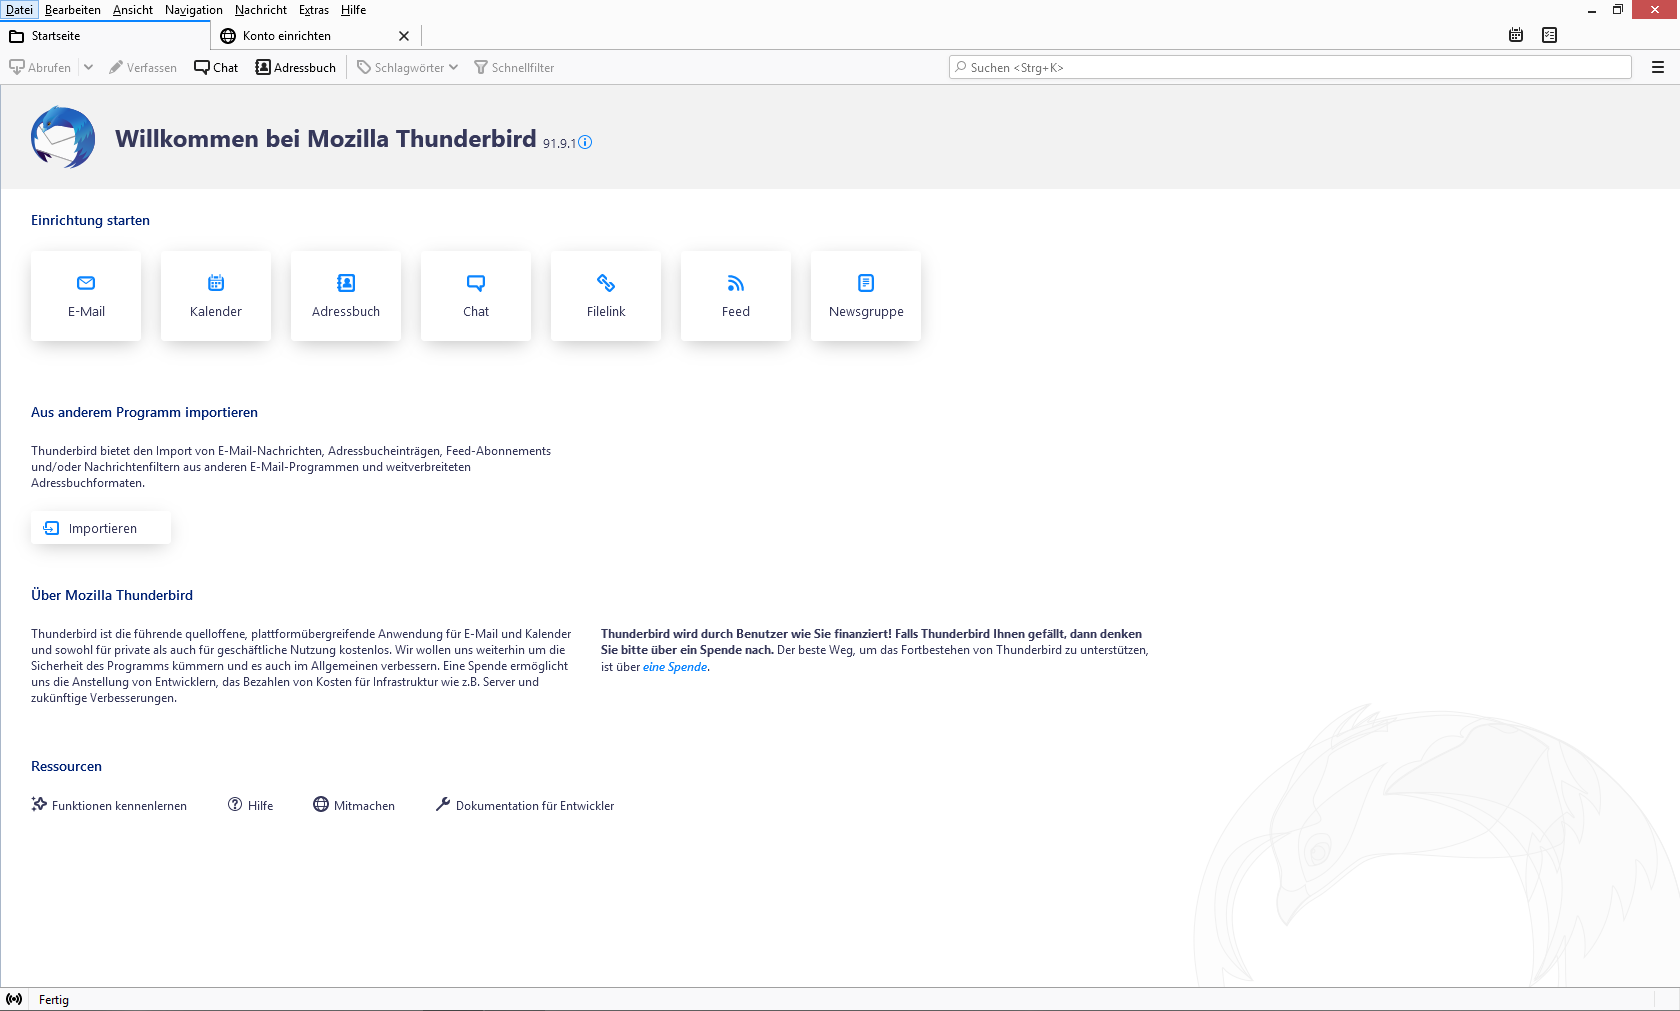
Task: Expand the Abrufen dropdown arrow
Action: pos(88,67)
